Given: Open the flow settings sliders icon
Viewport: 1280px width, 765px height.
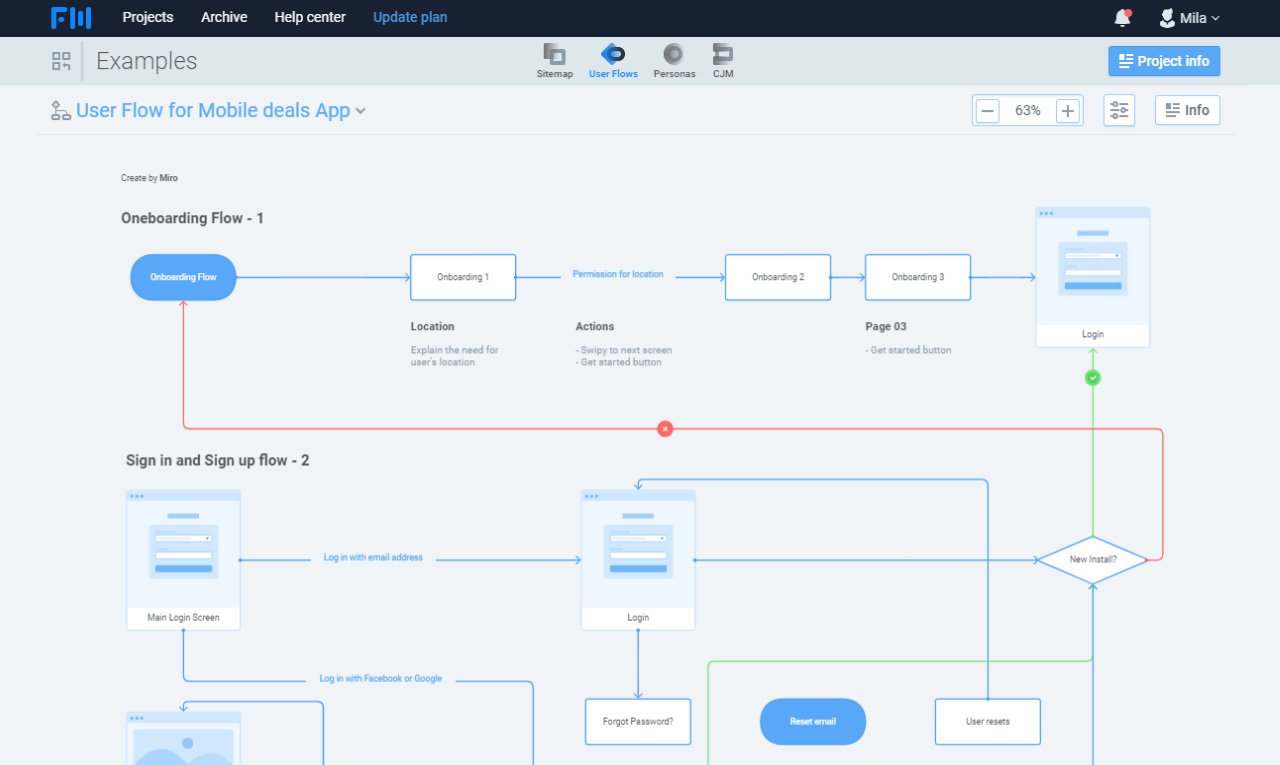Looking at the screenshot, I should pyautogui.click(x=1119, y=110).
